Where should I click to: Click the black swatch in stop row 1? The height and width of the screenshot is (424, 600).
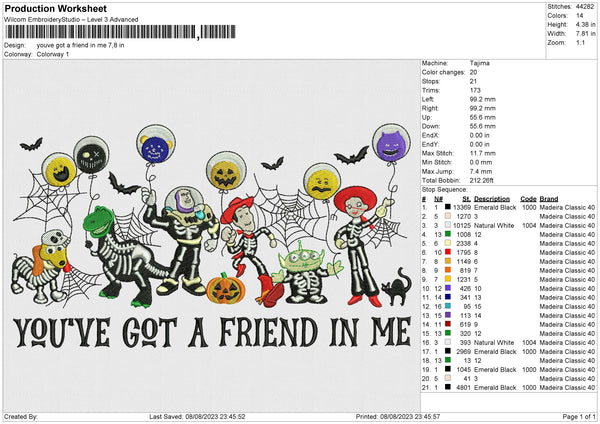(447, 207)
